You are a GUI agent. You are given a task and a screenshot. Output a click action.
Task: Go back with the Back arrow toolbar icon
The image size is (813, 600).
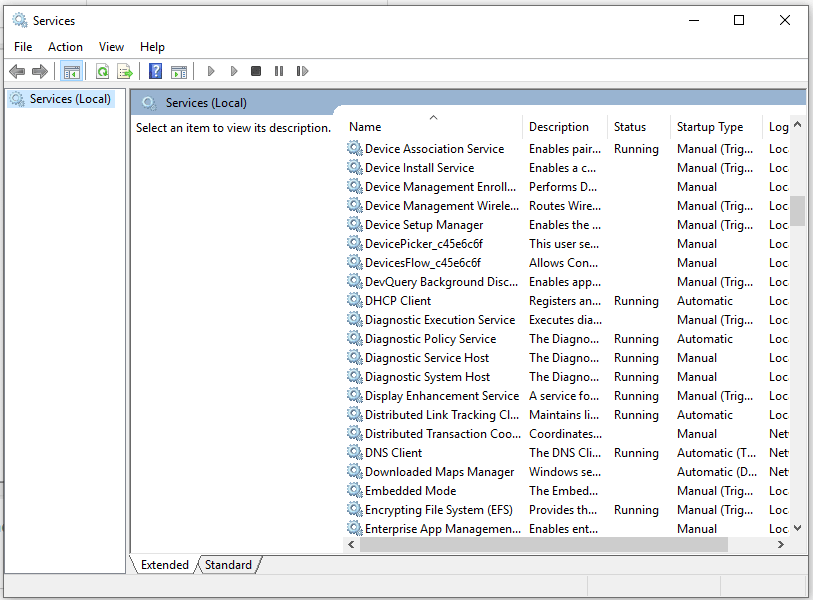(17, 71)
